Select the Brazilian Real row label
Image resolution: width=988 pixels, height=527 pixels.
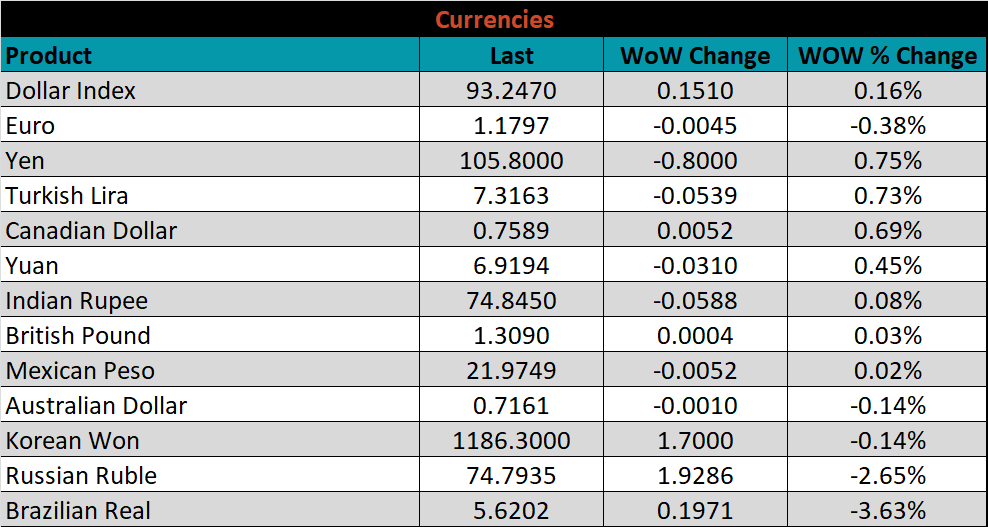tap(79, 510)
